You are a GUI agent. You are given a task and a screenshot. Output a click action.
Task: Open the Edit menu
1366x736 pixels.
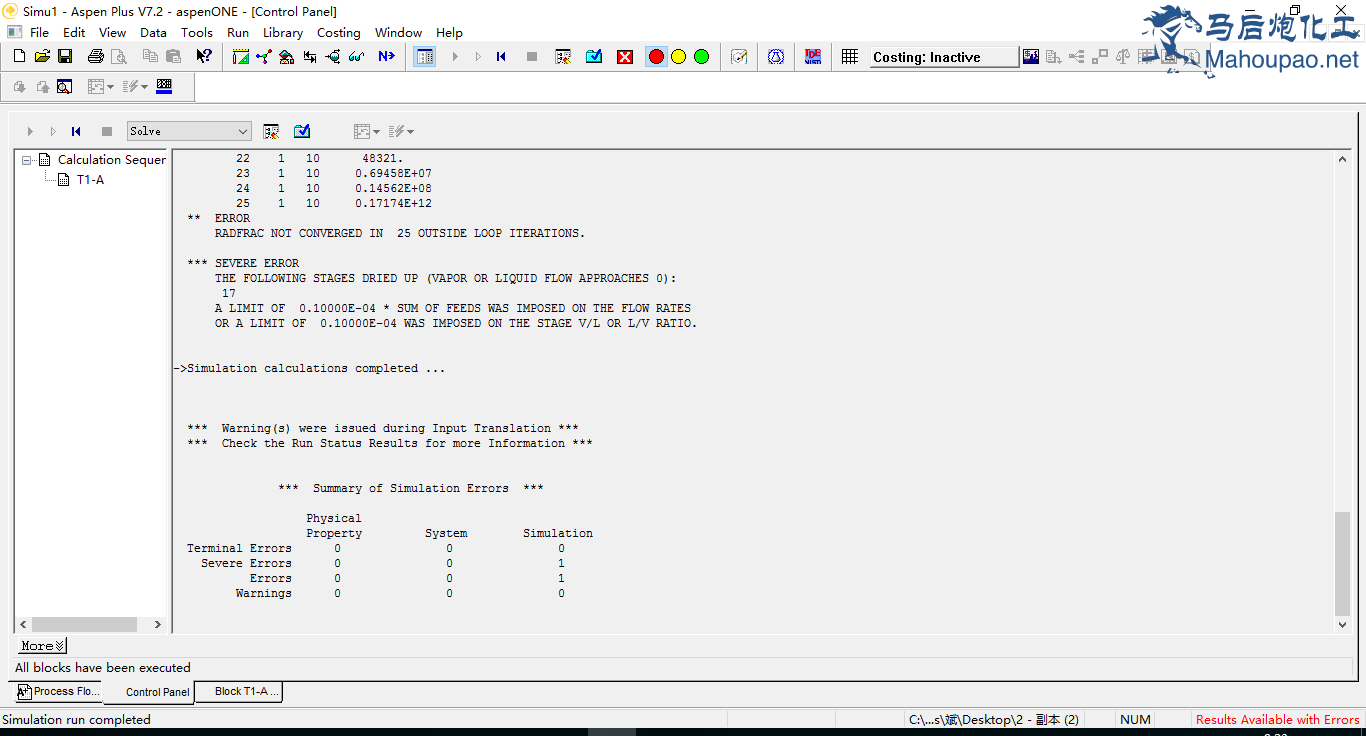tap(74, 32)
